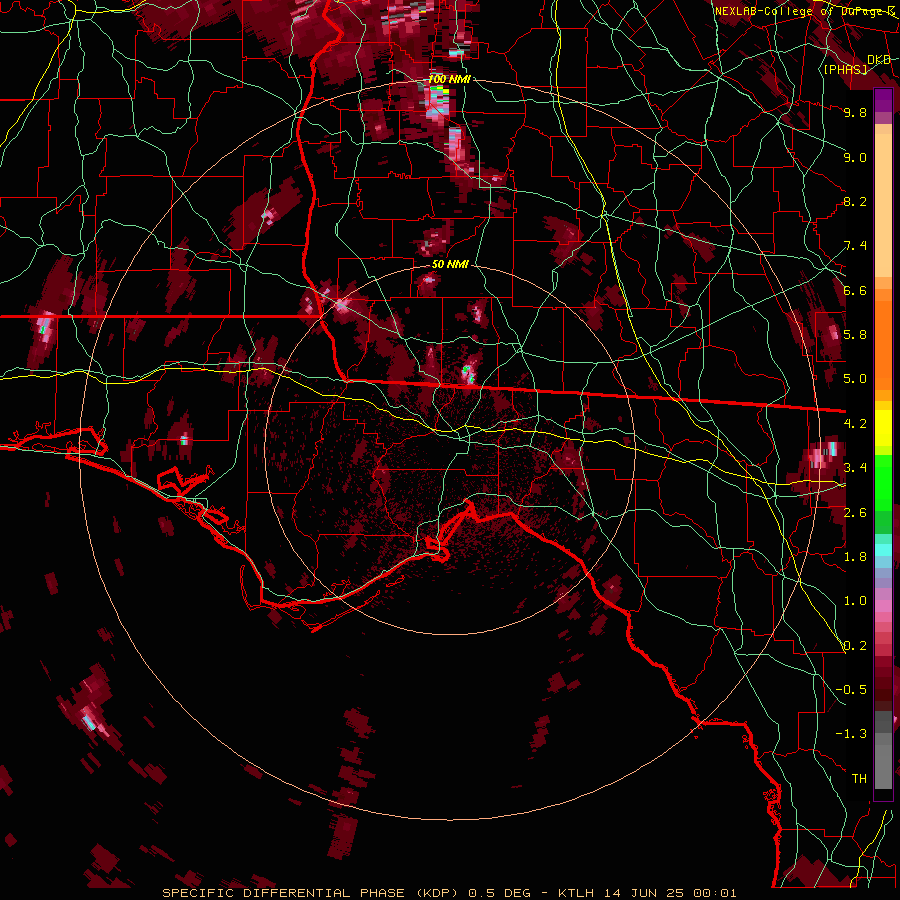
Task: Click the 9.8 value on the scale
Action: (x=855, y=112)
